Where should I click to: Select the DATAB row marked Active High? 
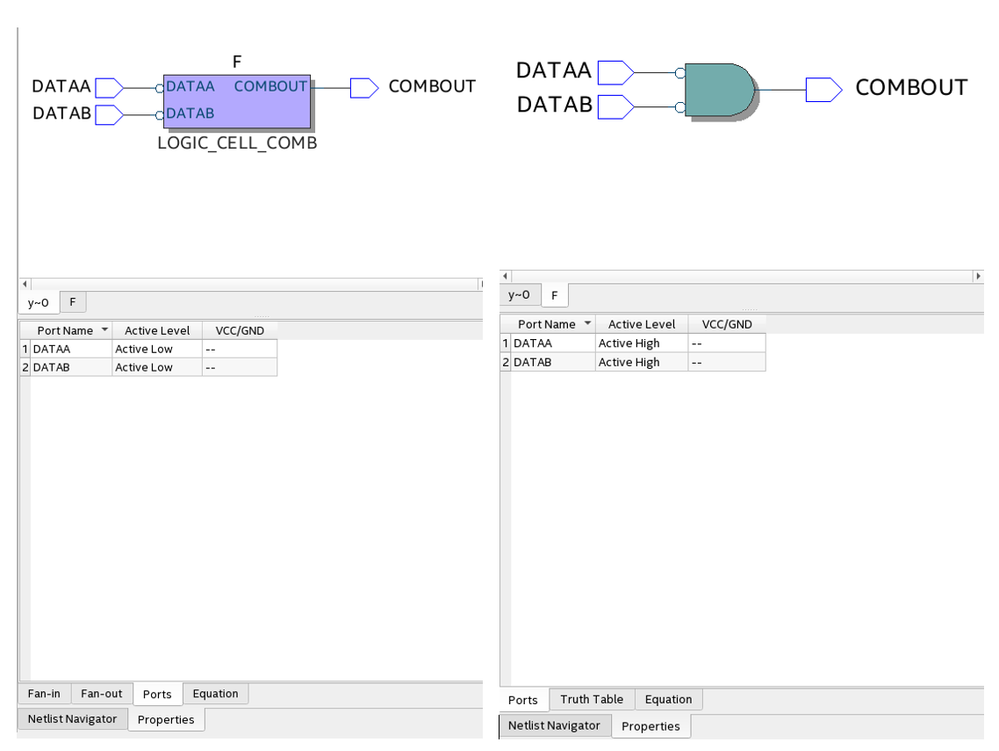[x=552, y=362]
